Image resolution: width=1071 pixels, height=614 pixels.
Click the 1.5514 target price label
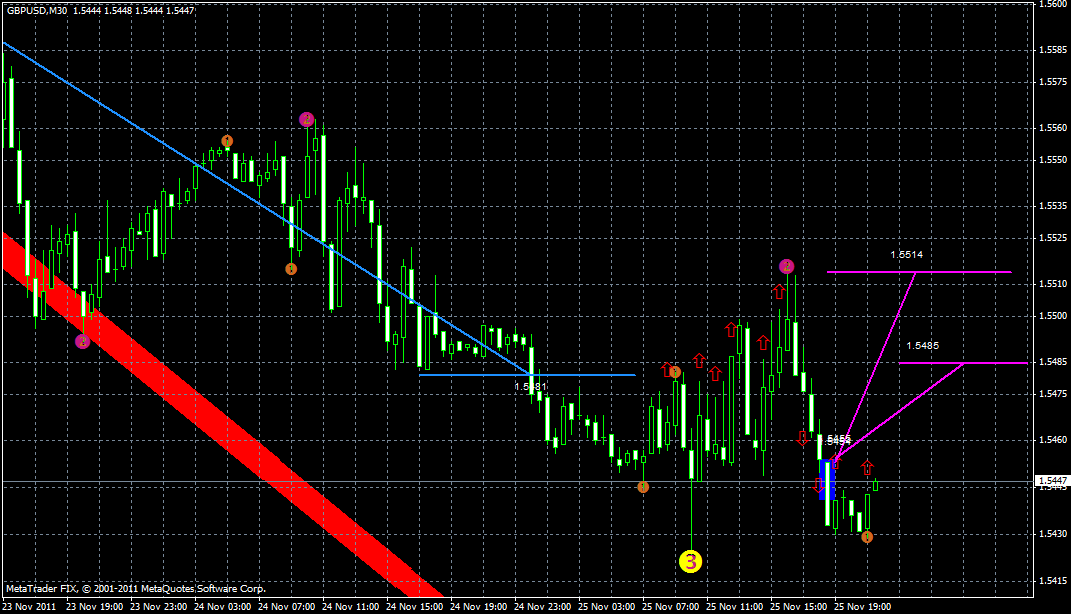pyautogui.click(x=905, y=256)
